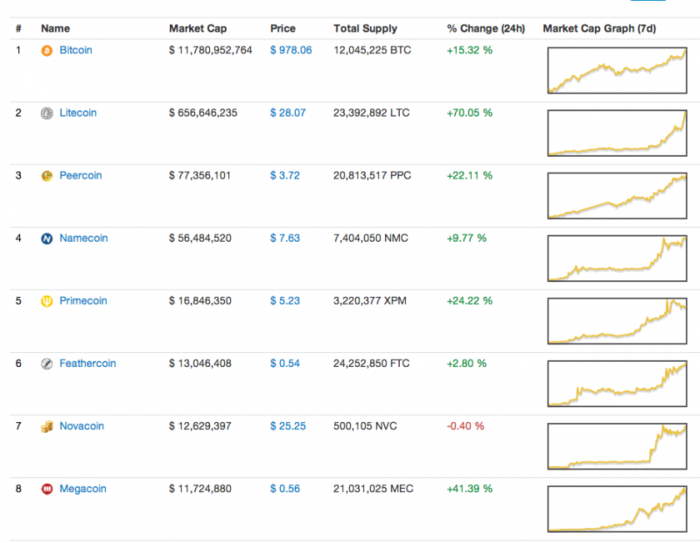Select supply value 24,252,850 FTC
Screen dimensions: 700x543
[x=371, y=363]
